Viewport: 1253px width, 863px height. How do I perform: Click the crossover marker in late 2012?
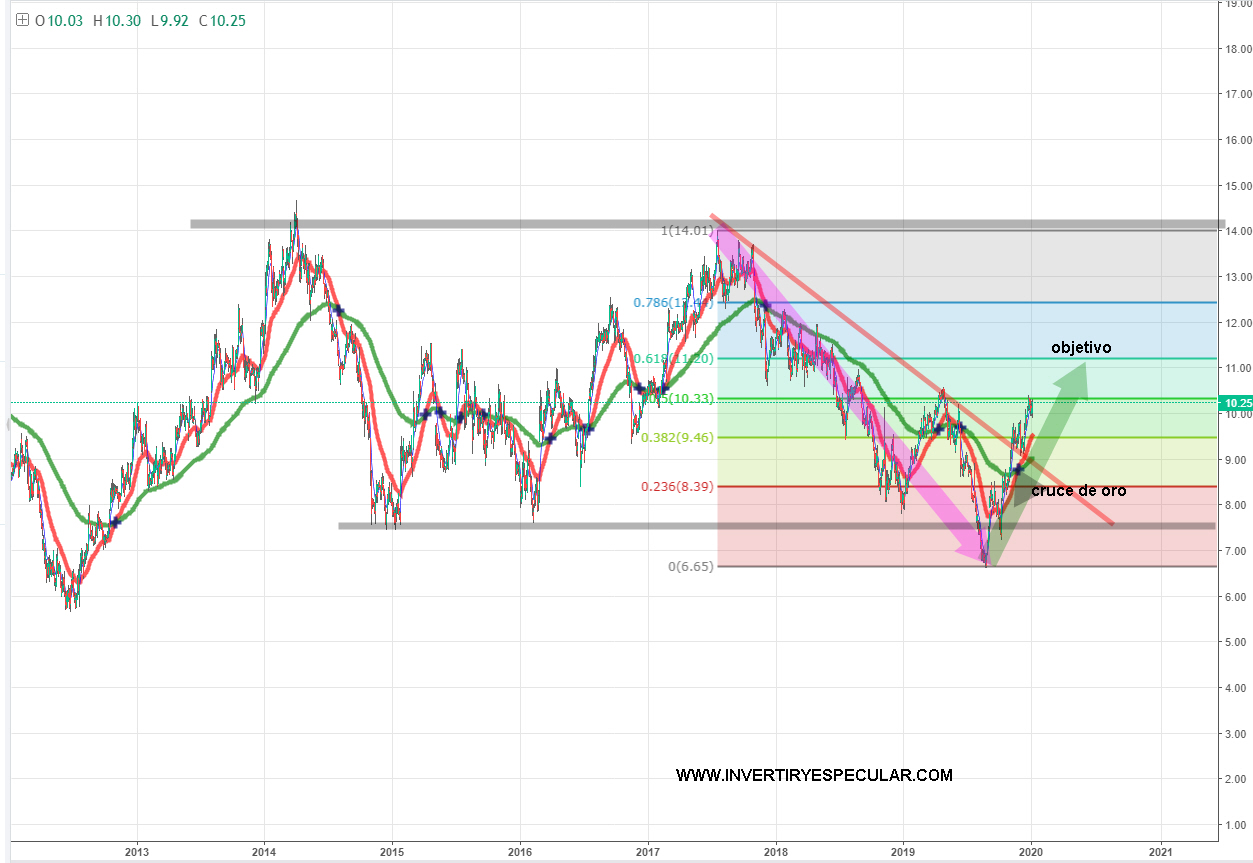pyautogui.click(x=115, y=522)
